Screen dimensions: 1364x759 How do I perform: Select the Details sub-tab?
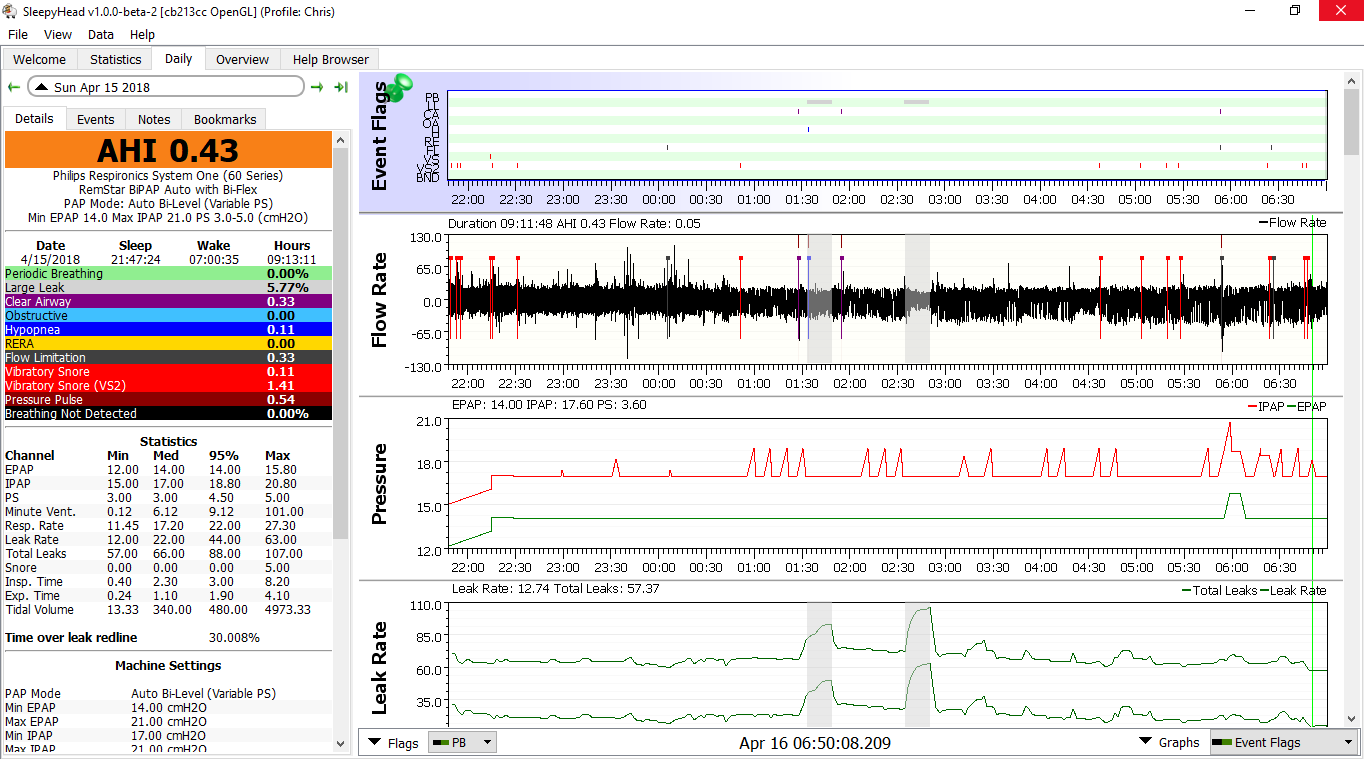click(x=34, y=118)
